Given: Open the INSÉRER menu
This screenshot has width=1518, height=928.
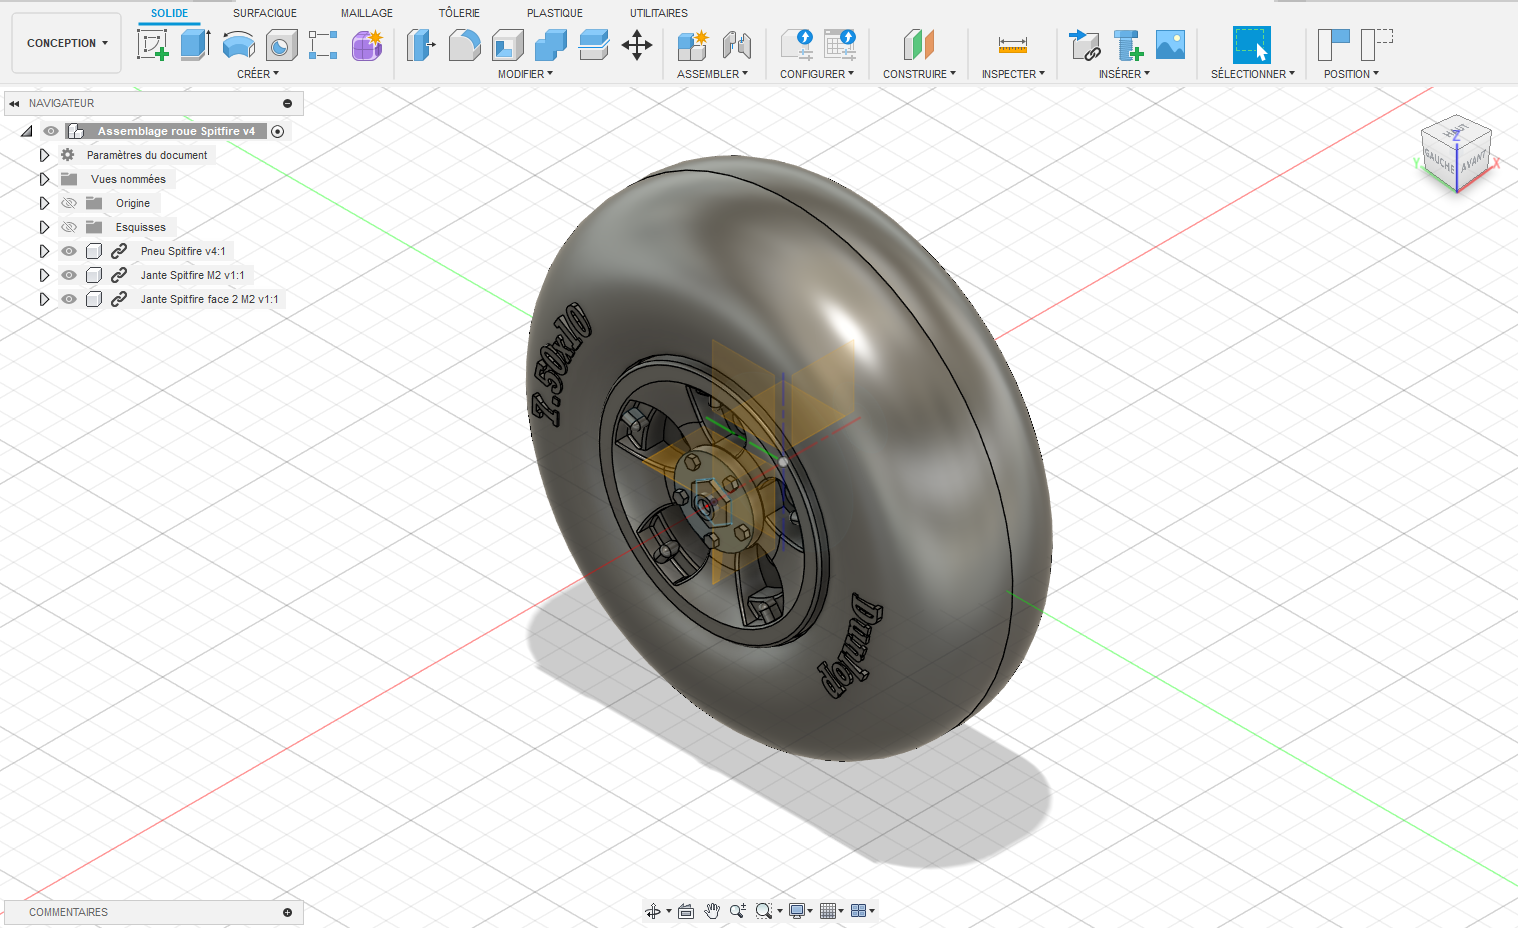Looking at the screenshot, I should point(1124,74).
